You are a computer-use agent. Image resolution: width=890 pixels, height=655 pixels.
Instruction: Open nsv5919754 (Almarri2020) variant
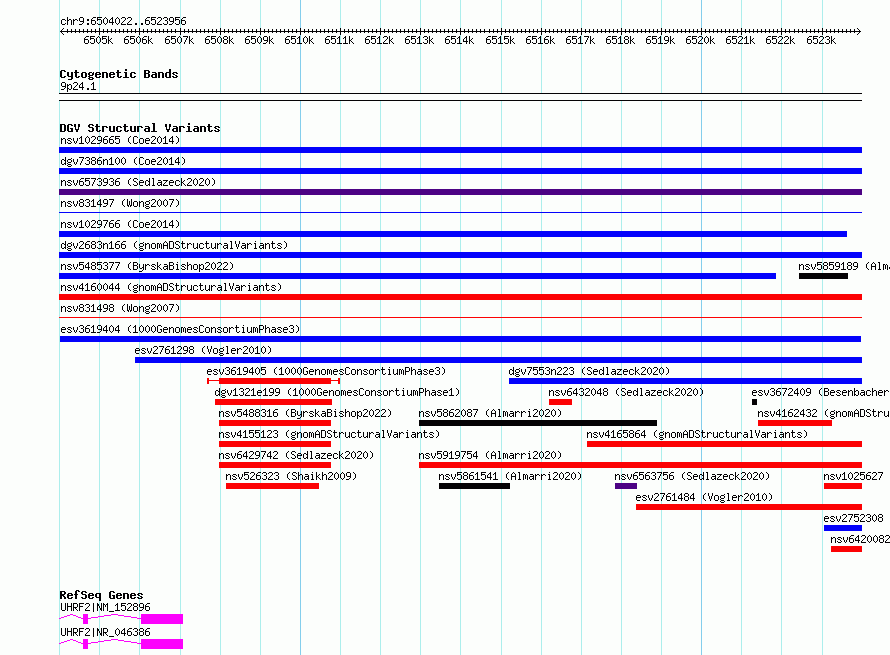coord(640,465)
